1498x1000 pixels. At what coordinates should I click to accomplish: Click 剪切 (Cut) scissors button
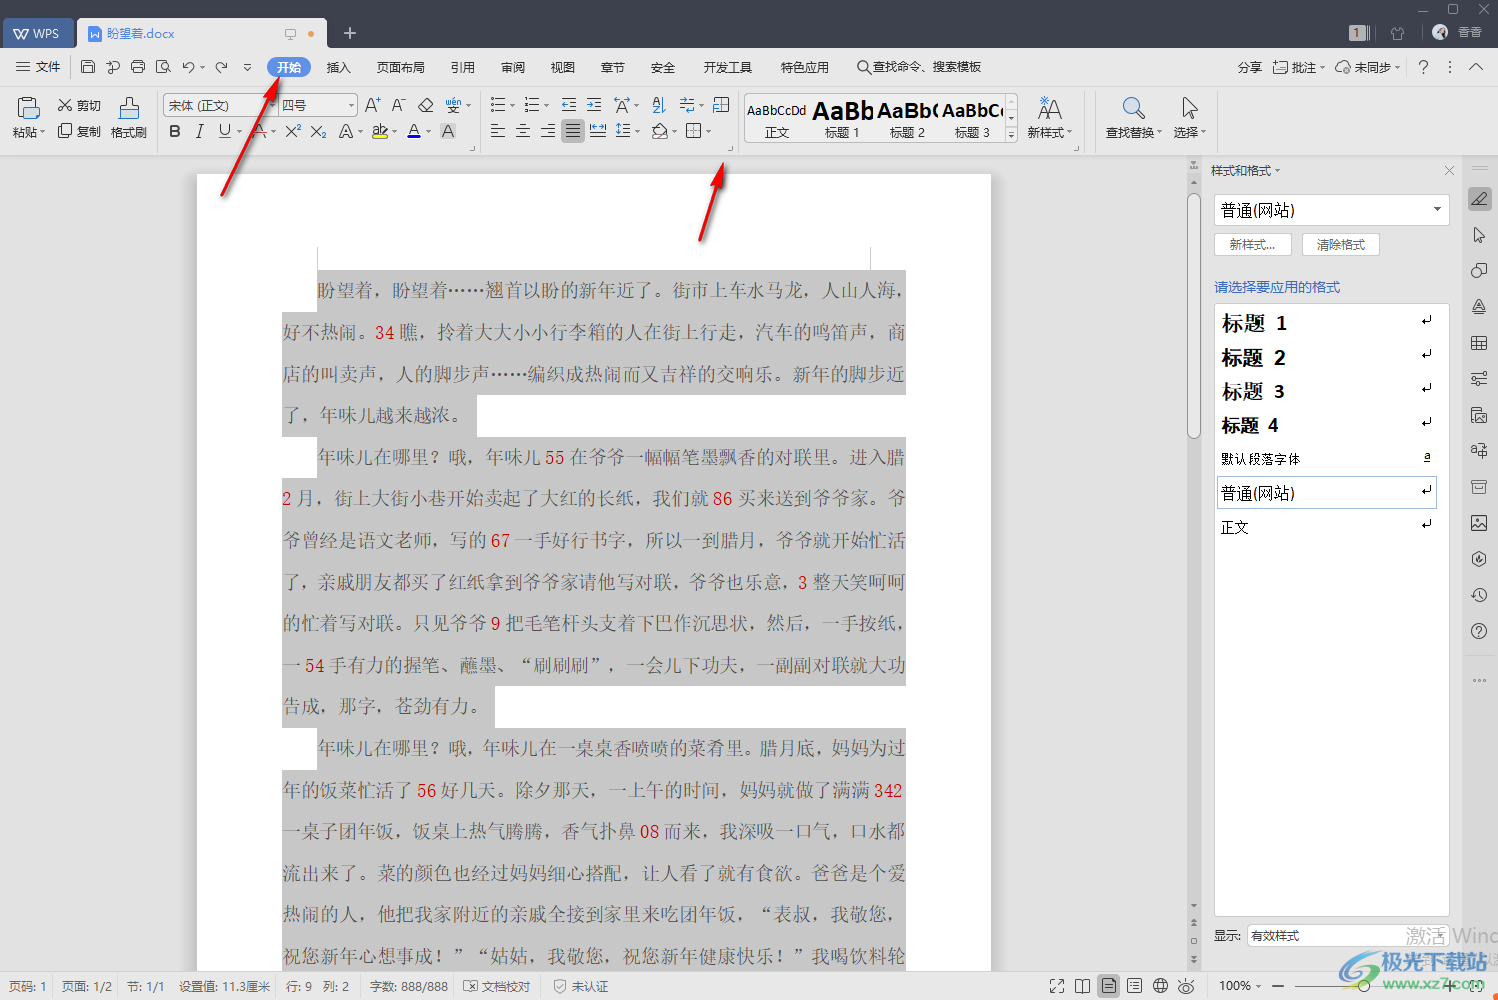click(79, 105)
